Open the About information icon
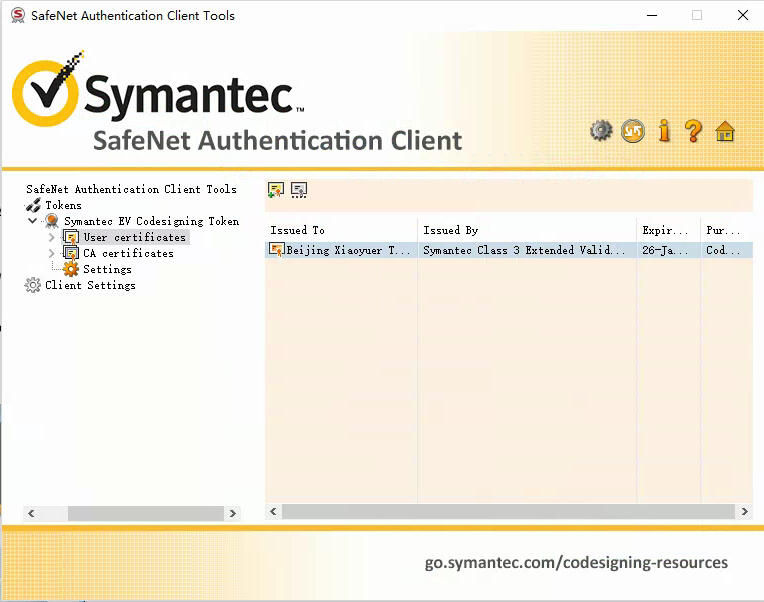 [664, 131]
